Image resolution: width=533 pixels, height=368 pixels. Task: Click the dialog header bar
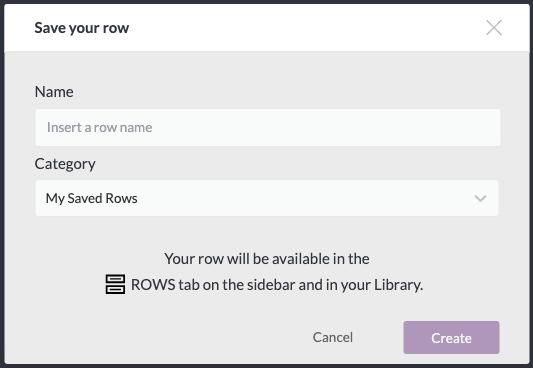coord(267,28)
